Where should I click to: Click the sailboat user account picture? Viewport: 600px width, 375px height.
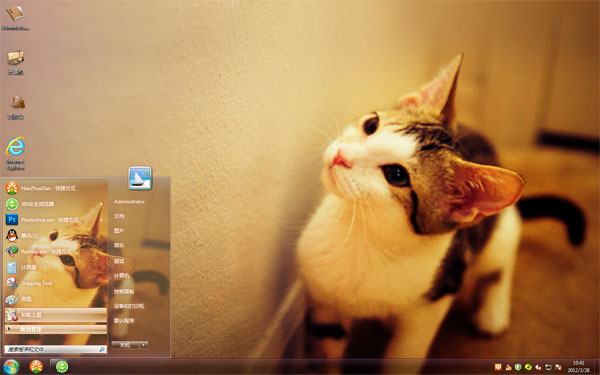click(140, 178)
